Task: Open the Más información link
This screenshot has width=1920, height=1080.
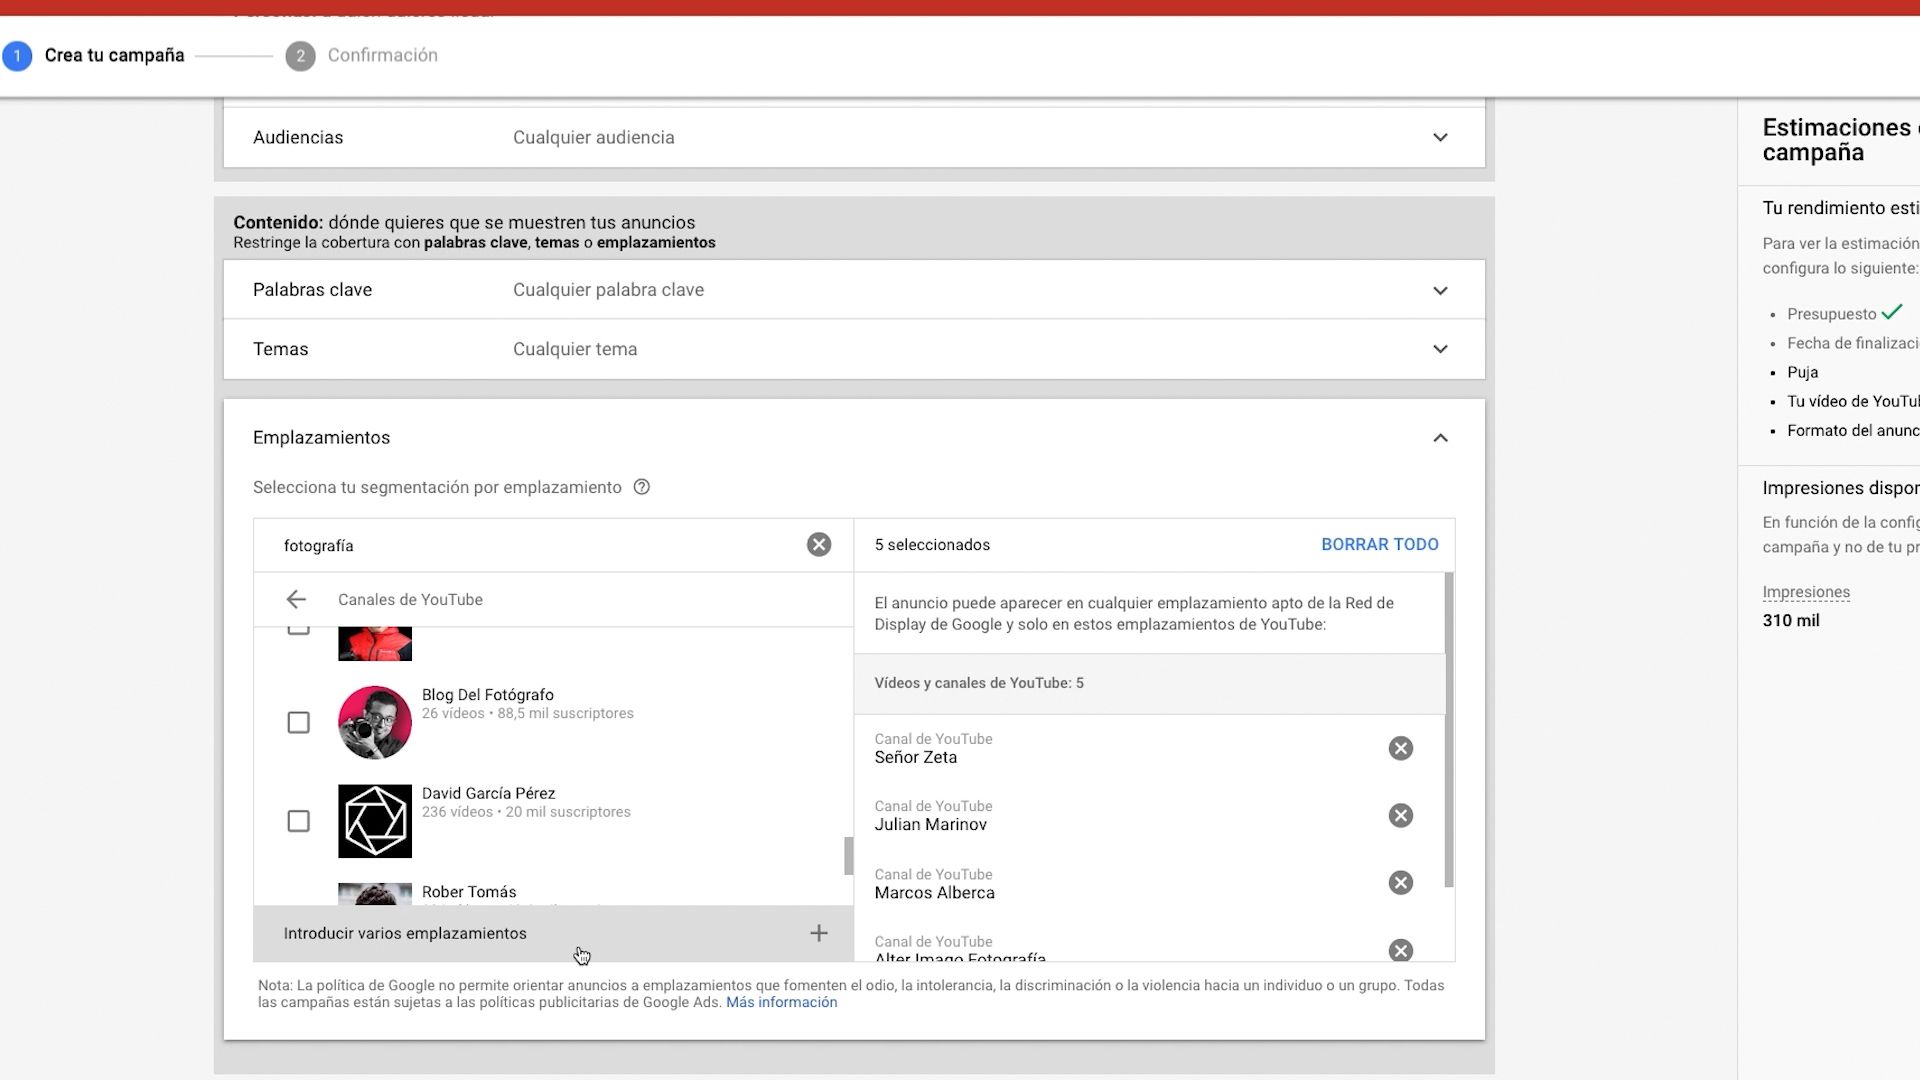Action: click(x=782, y=1002)
